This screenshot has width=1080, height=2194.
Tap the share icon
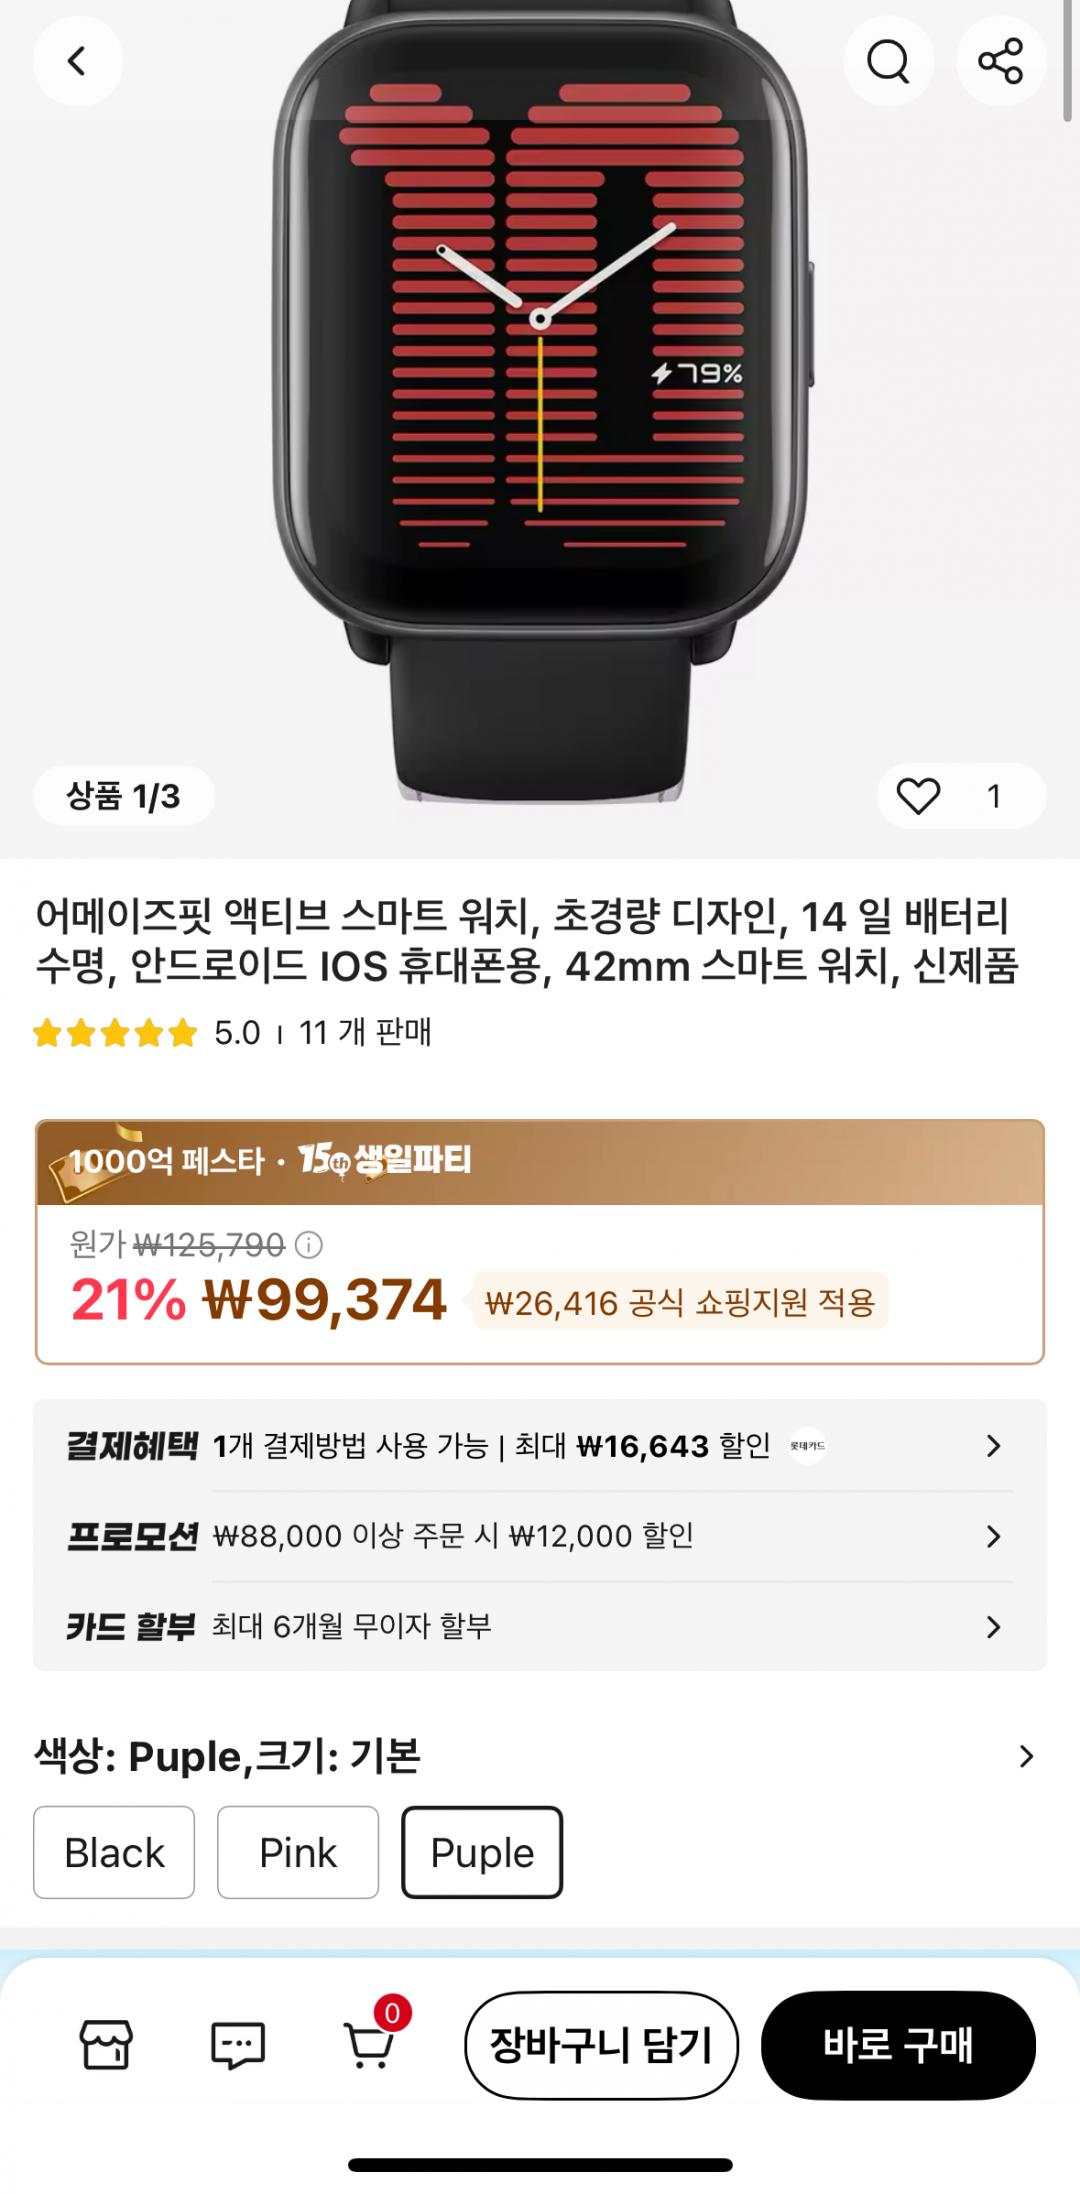(x=1001, y=62)
